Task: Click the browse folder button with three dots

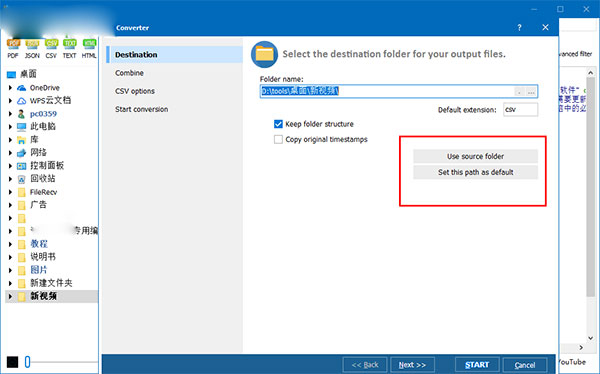Action: coord(531,92)
